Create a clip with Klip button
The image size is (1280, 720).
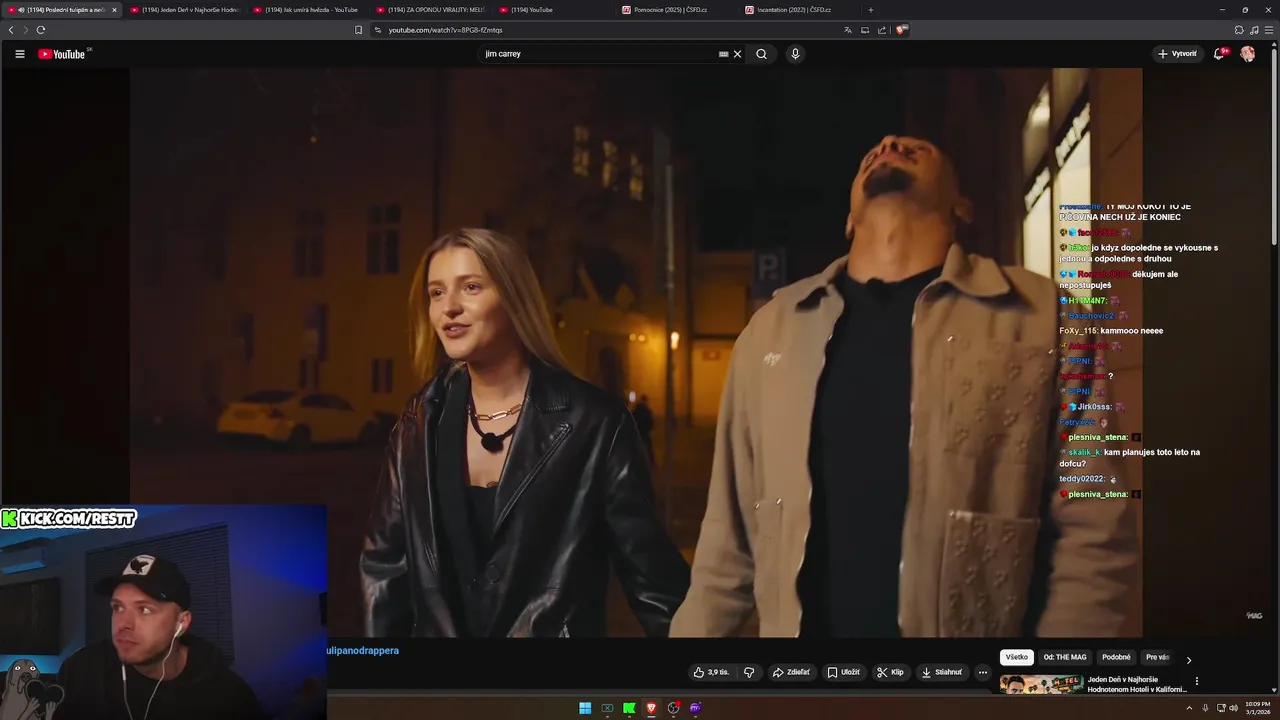click(891, 672)
